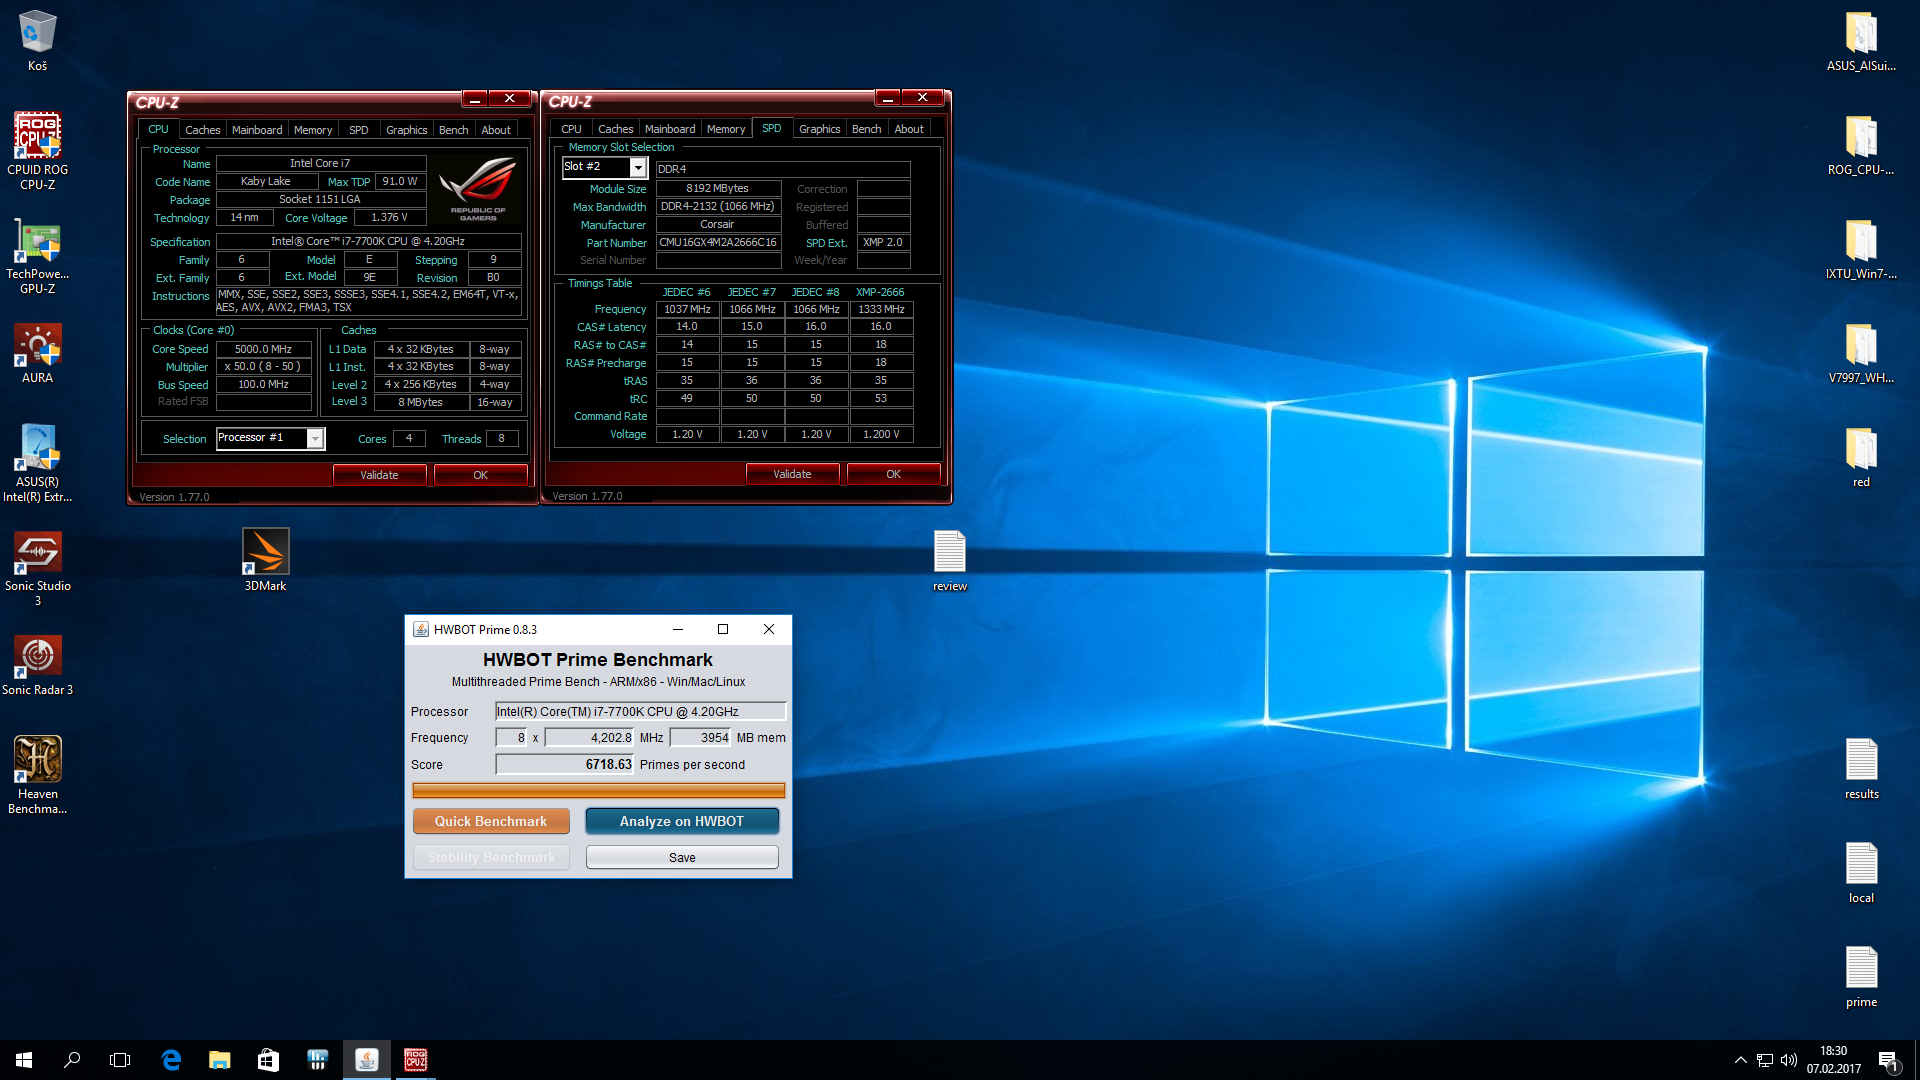
Task: Open Graphics tab in right CPU-Z window
Action: [819, 129]
